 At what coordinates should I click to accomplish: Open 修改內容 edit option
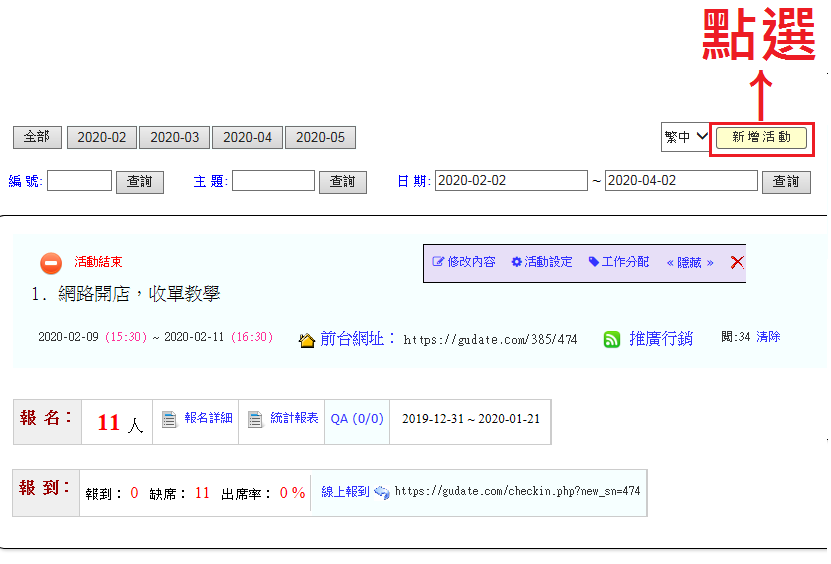pyautogui.click(x=463, y=262)
